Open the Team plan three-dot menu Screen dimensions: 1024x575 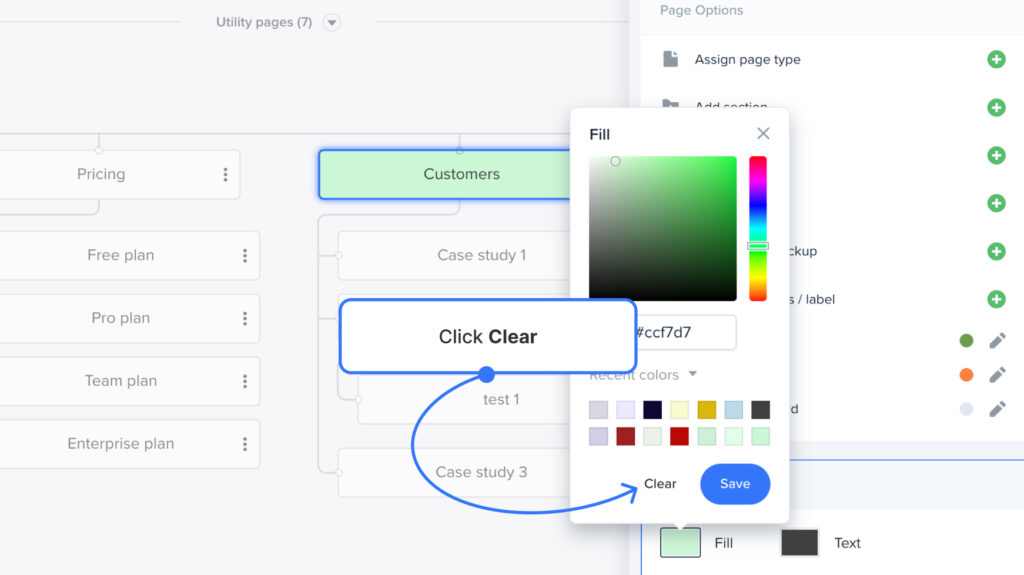[x=245, y=381]
